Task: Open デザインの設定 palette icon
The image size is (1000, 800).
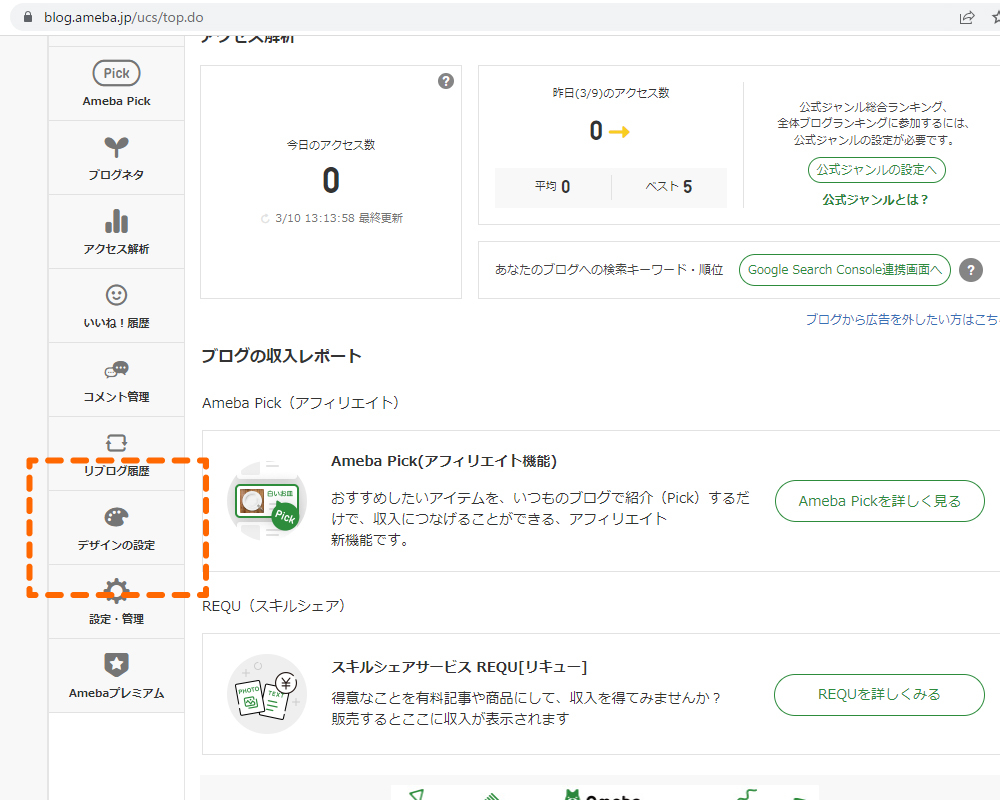Action: [x=116, y=517]
